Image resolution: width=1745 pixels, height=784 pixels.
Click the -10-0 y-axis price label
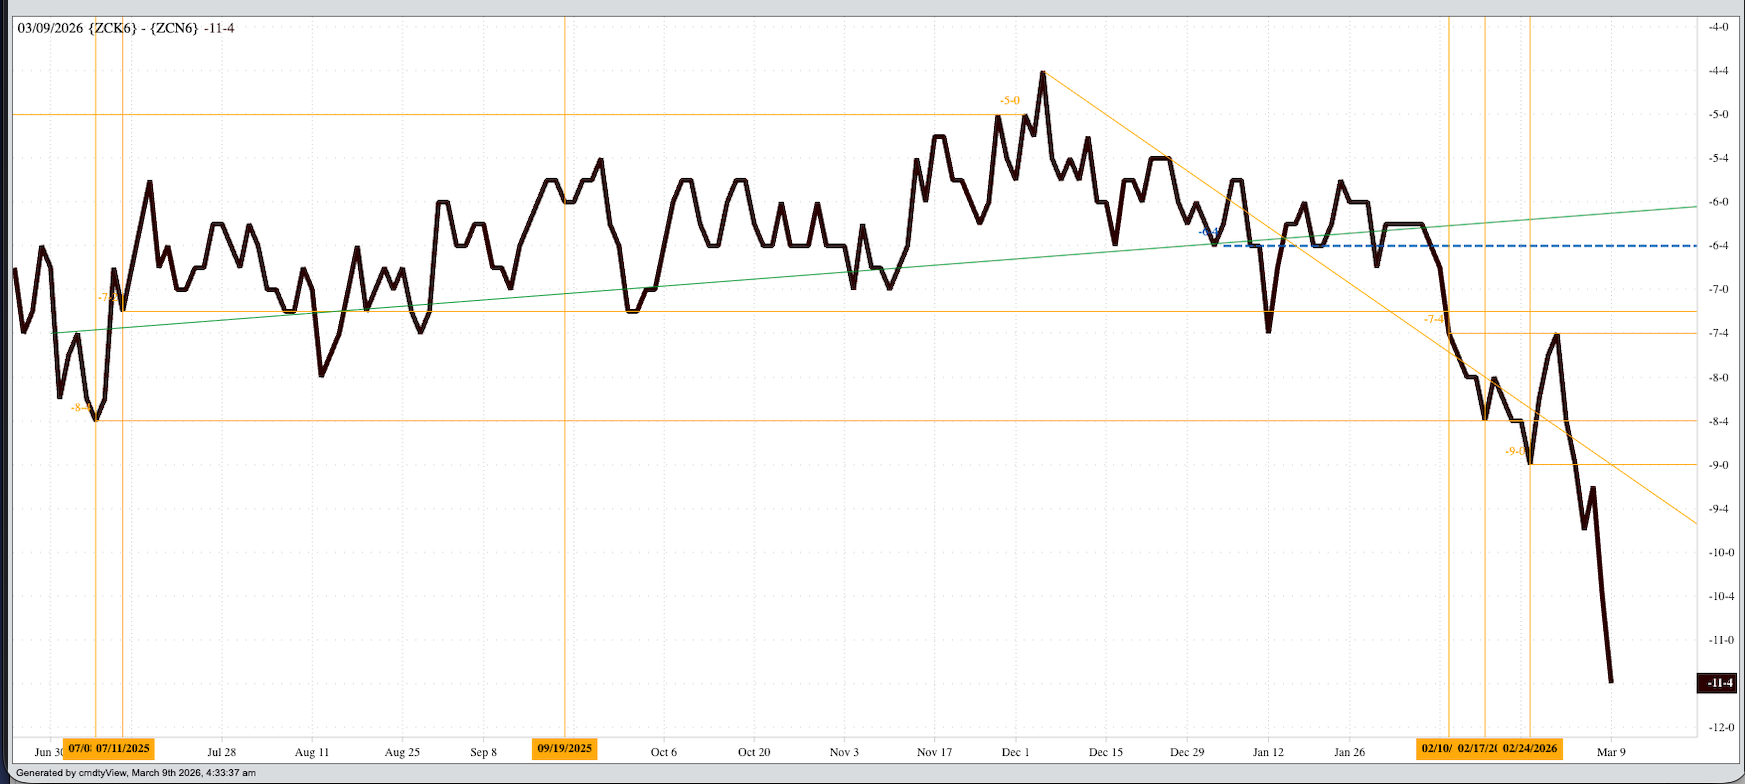[x=1719, y=553]
